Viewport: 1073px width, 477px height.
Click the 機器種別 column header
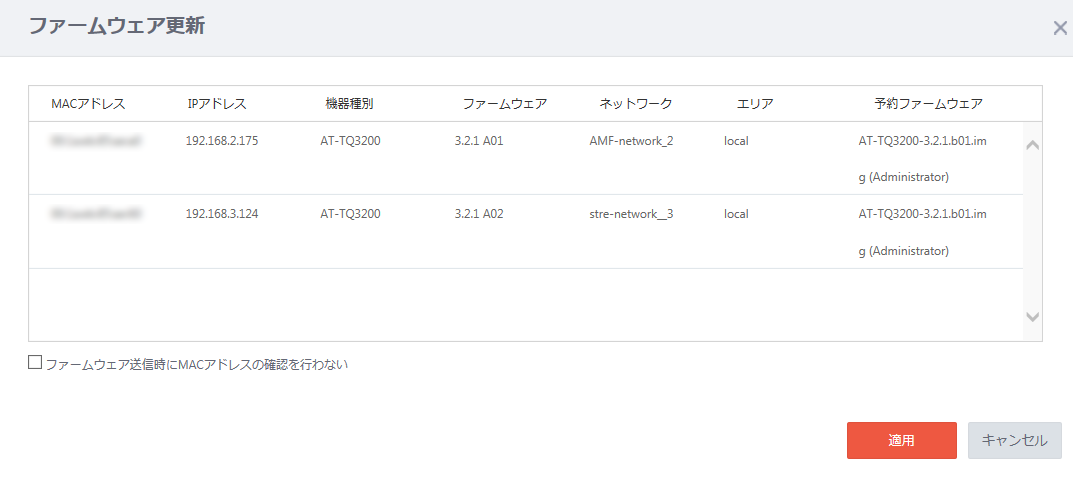pyautogui.click(x=349, y=104)
